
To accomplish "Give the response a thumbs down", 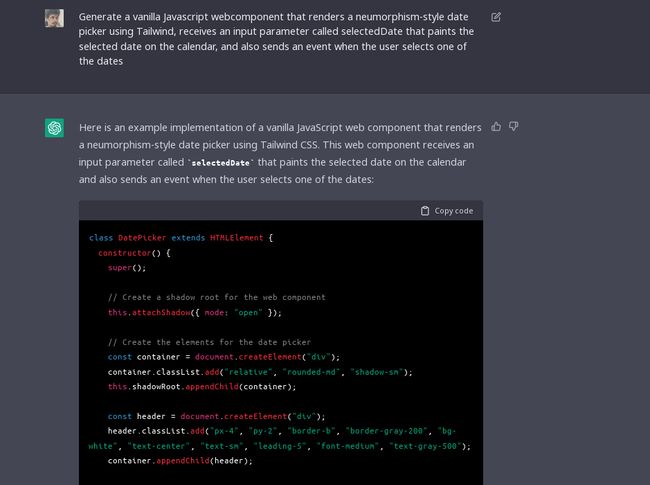I will point(514,127).
